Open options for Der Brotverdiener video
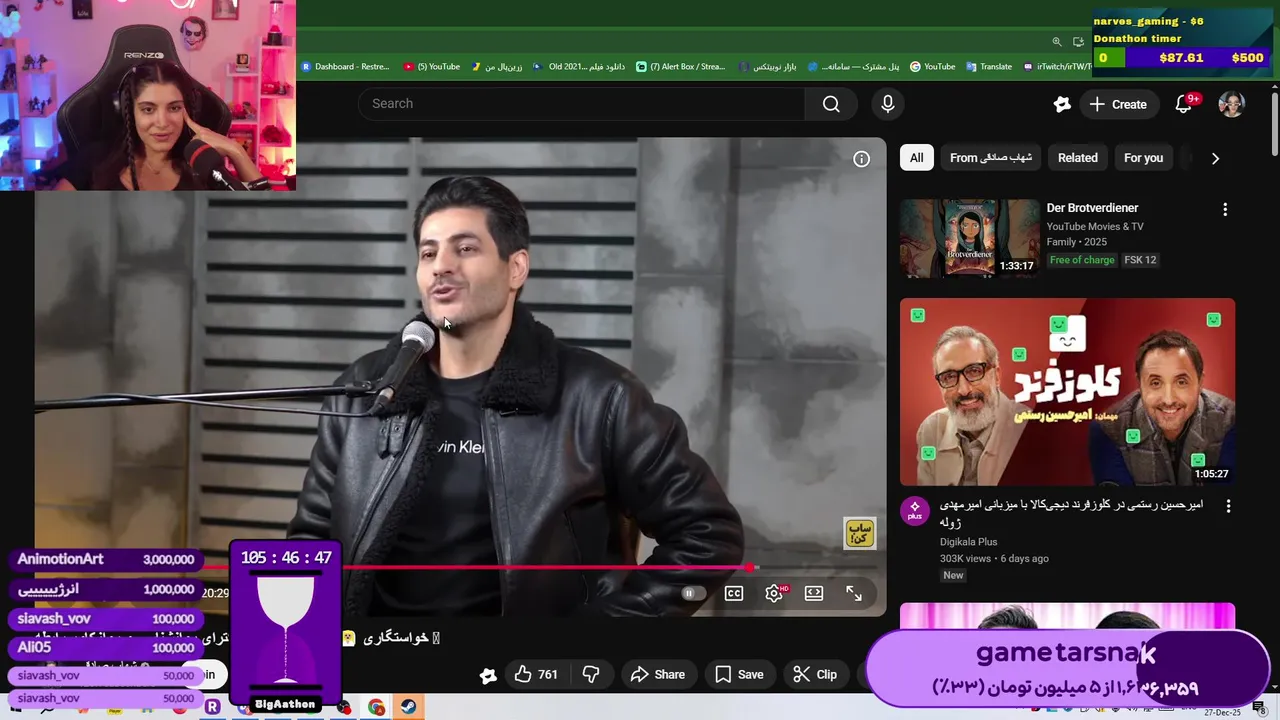This screenshot has width=1280, height=720. point(1225,210)
